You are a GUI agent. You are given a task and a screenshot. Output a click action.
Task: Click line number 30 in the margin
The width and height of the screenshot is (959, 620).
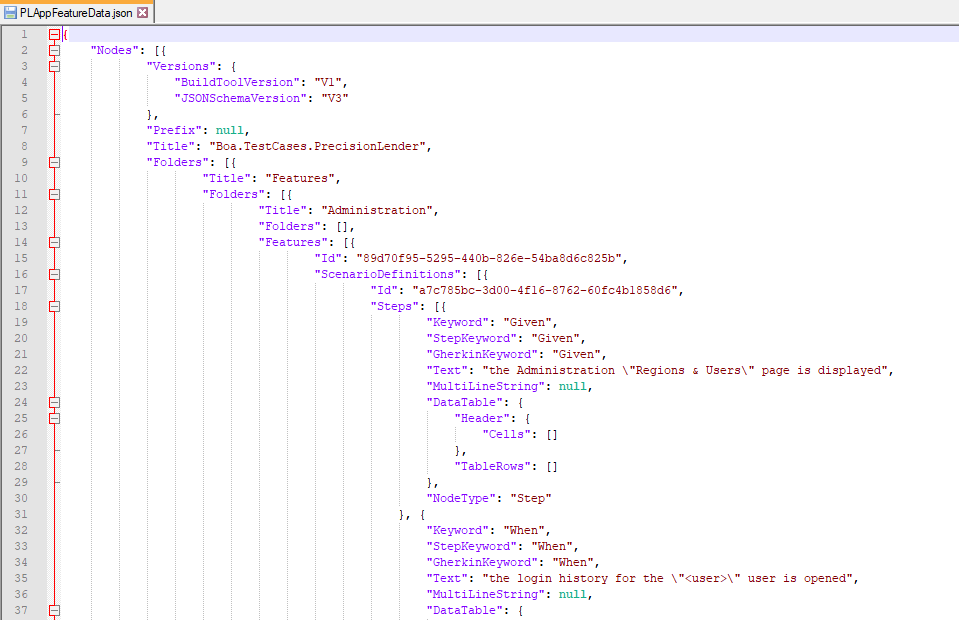pos(22,498)
